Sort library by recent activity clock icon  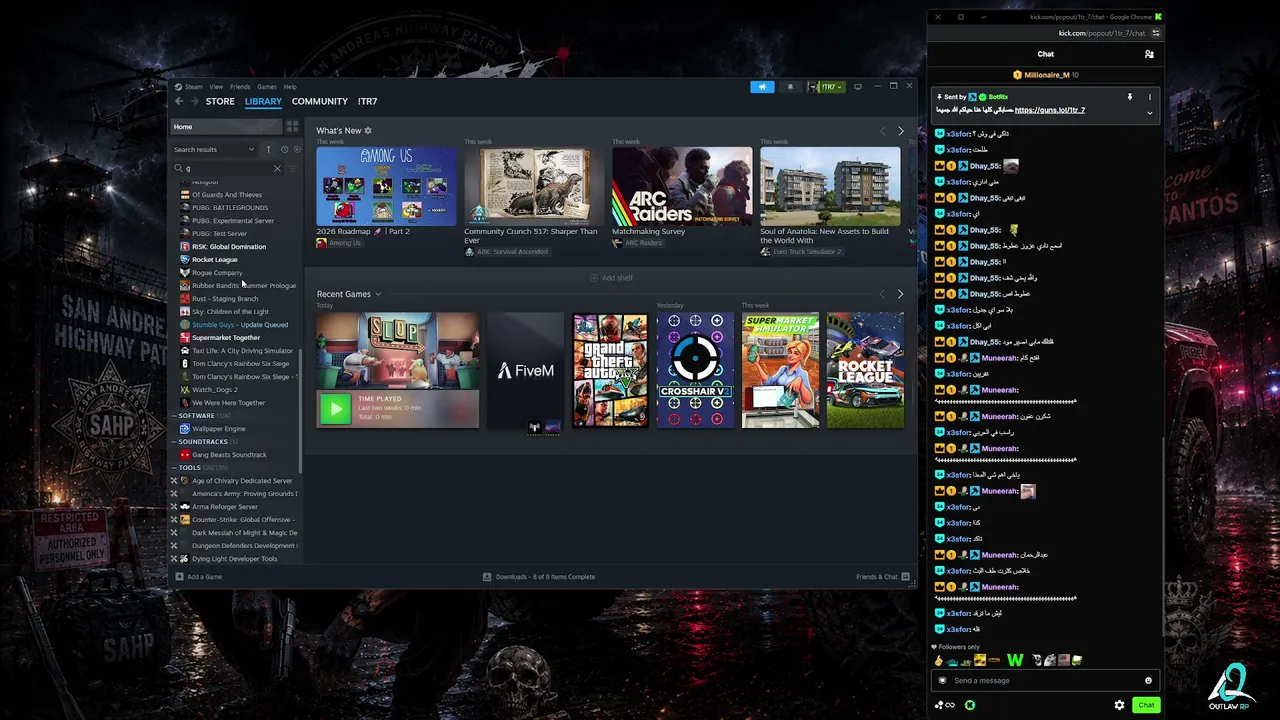coord(284,149)
